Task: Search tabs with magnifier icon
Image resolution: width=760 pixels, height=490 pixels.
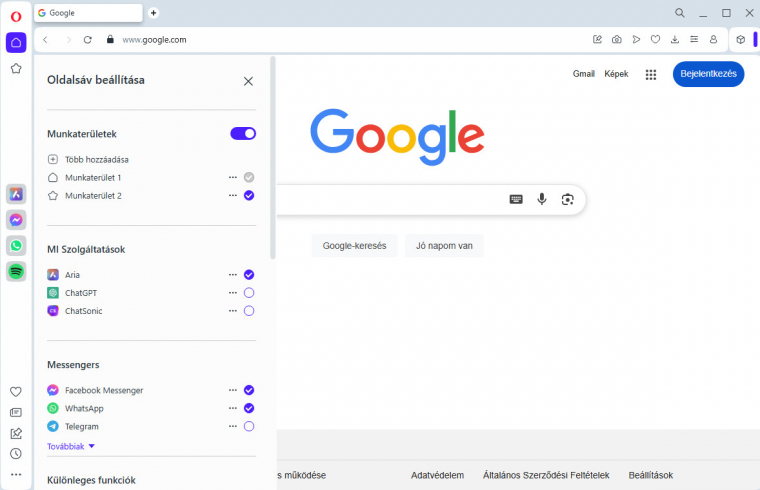Action: pos(680,13)
